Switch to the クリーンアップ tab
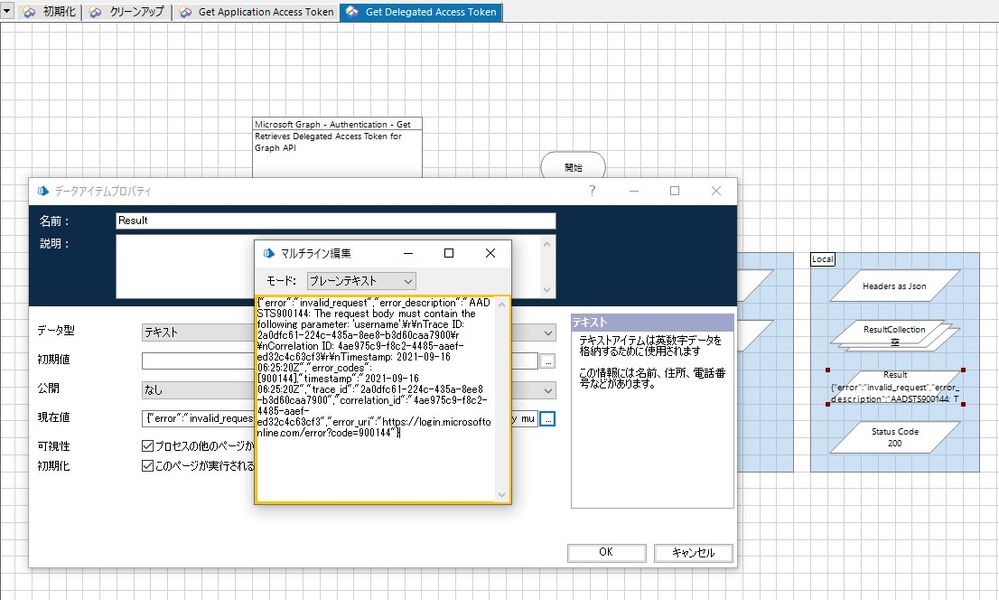Viewport: 999px width, 600px height. (x=127, y=12)
